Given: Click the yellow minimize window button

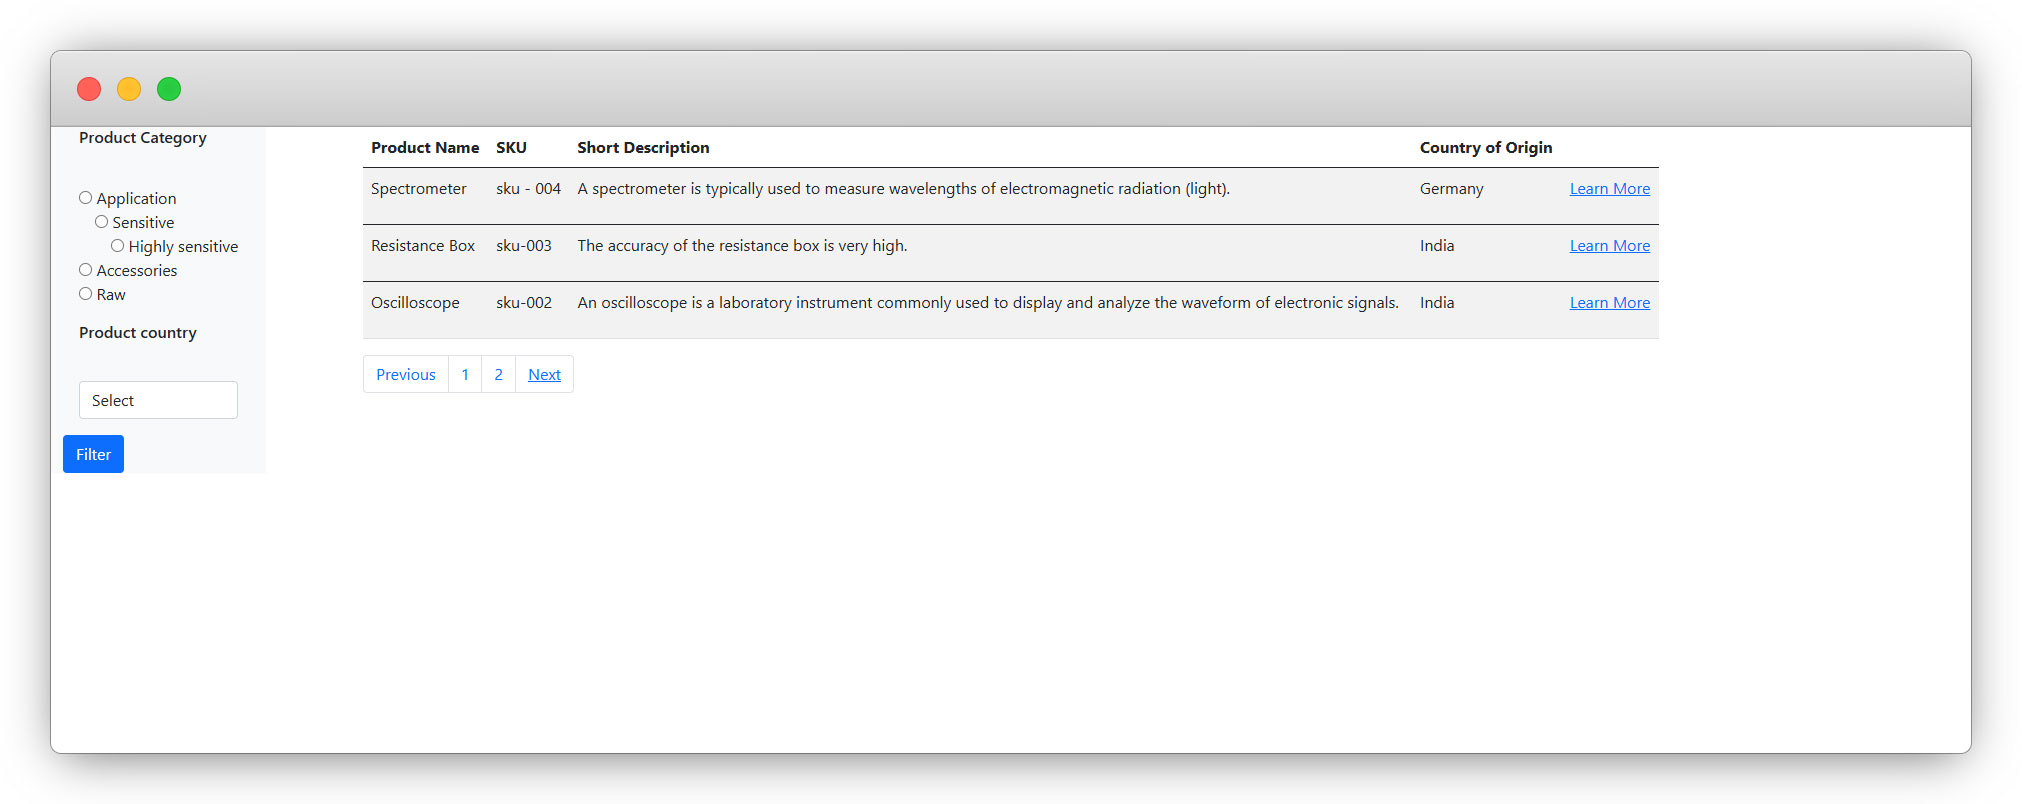Looking at the screenshot, I should (129, 89).
